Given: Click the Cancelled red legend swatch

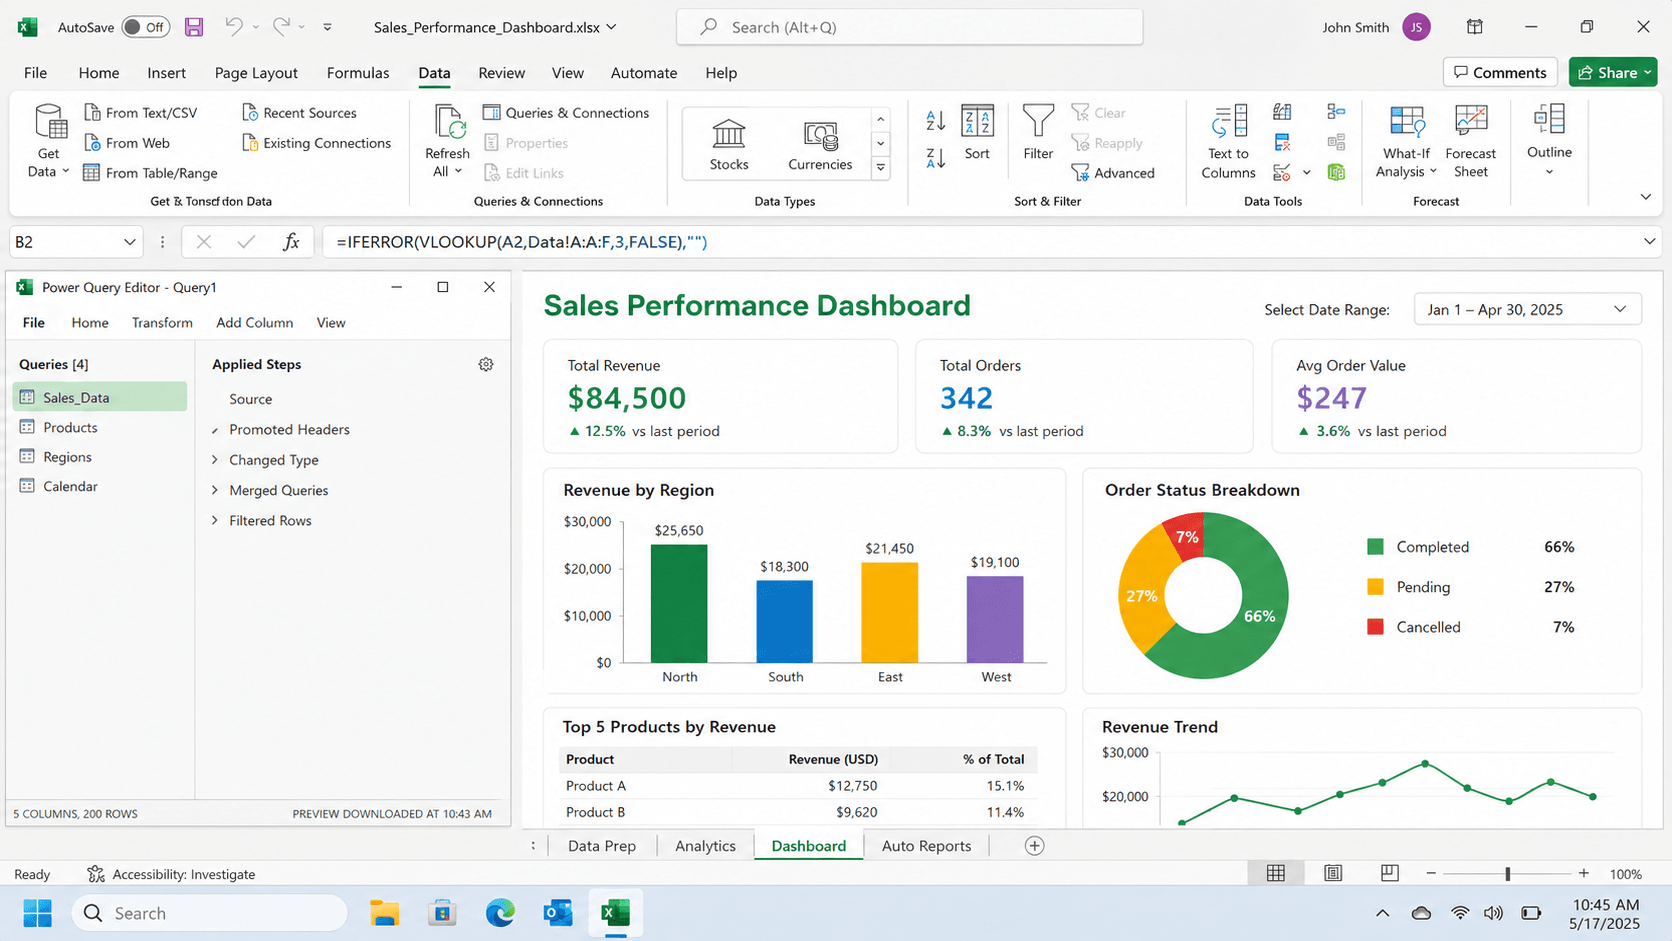Looking at the screenshot, I should click(1375, 627).
